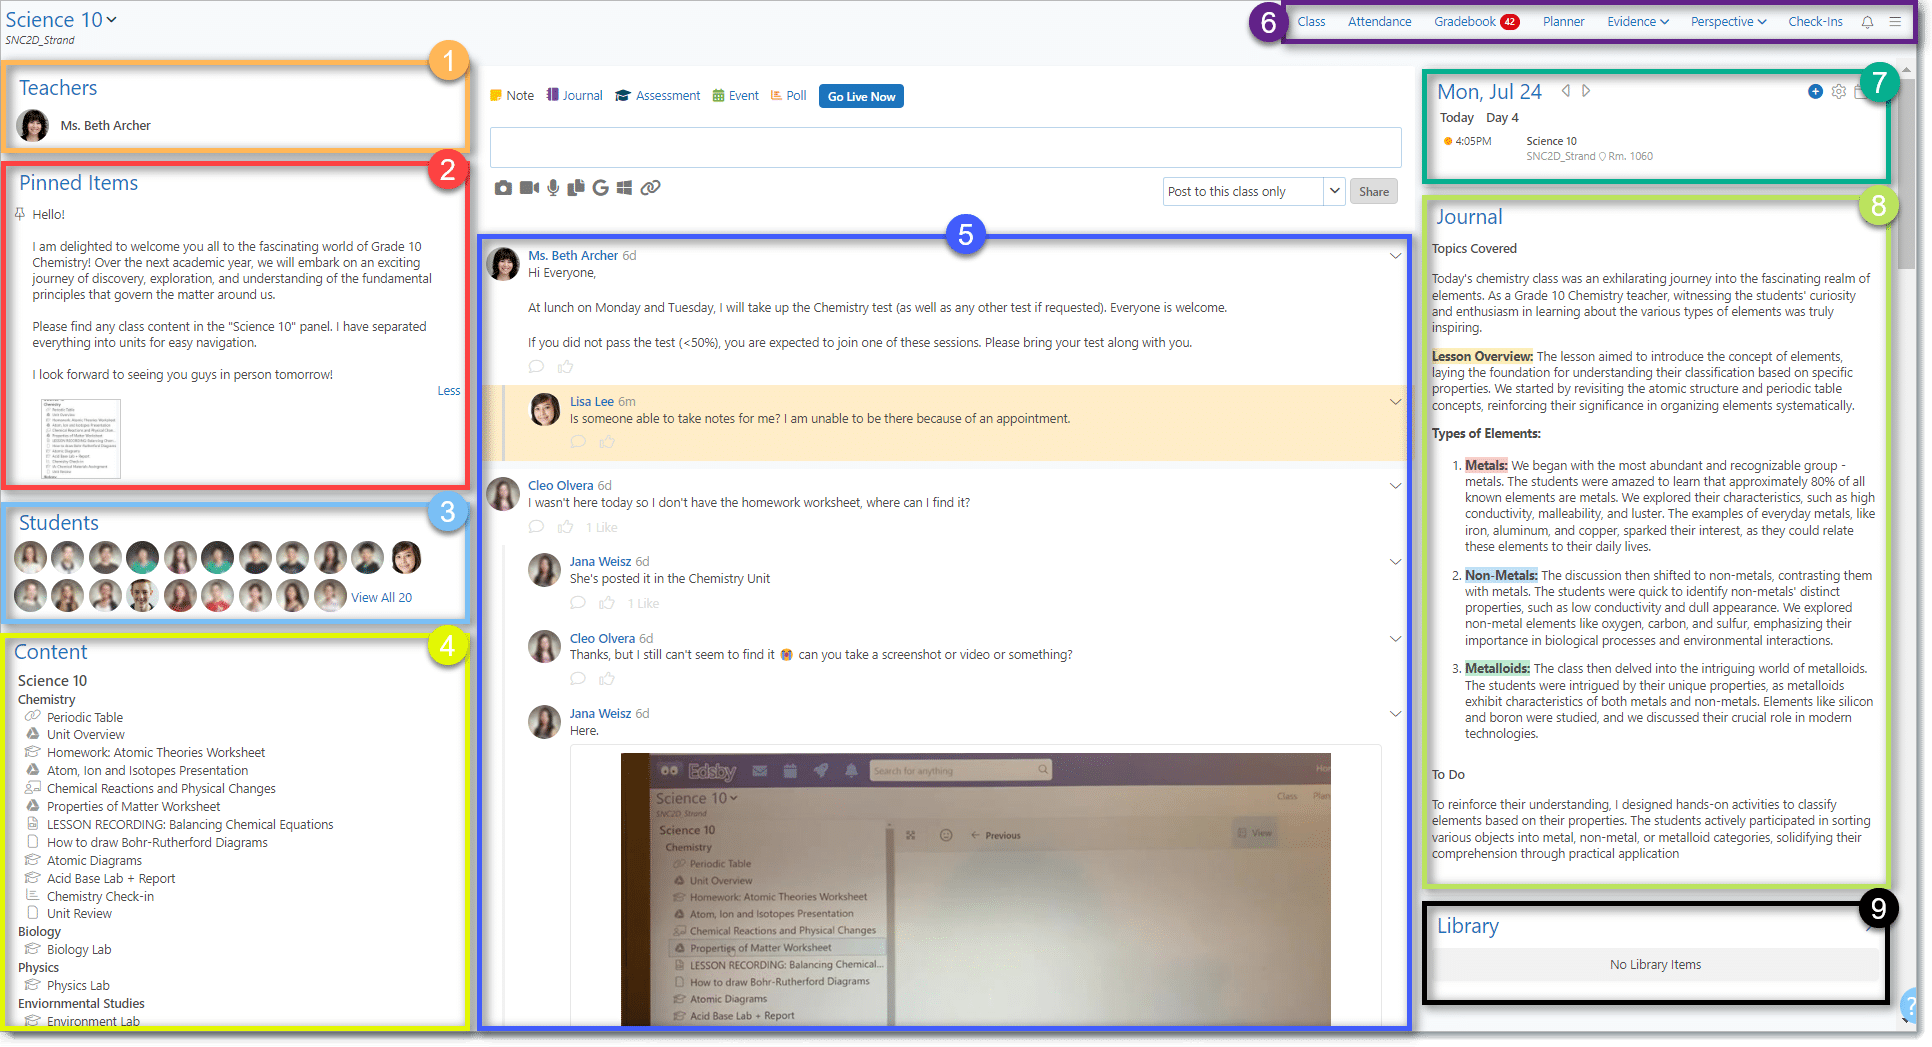Like Ms. Beth Archer's post
The image size is (1932, 1047).
pos(566,367)
